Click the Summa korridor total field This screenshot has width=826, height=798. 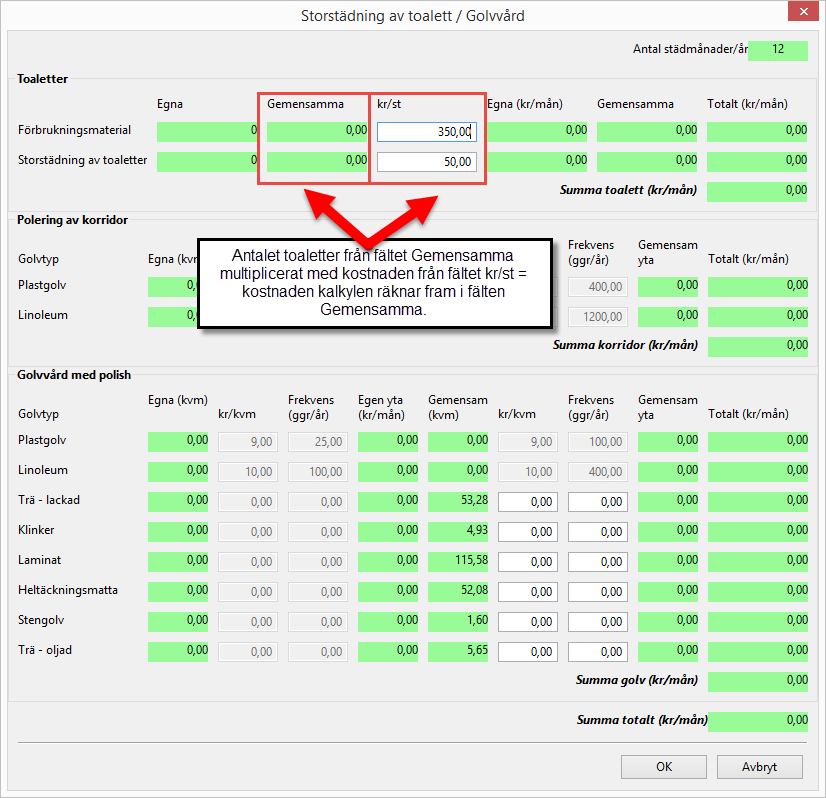pos(757,346)
